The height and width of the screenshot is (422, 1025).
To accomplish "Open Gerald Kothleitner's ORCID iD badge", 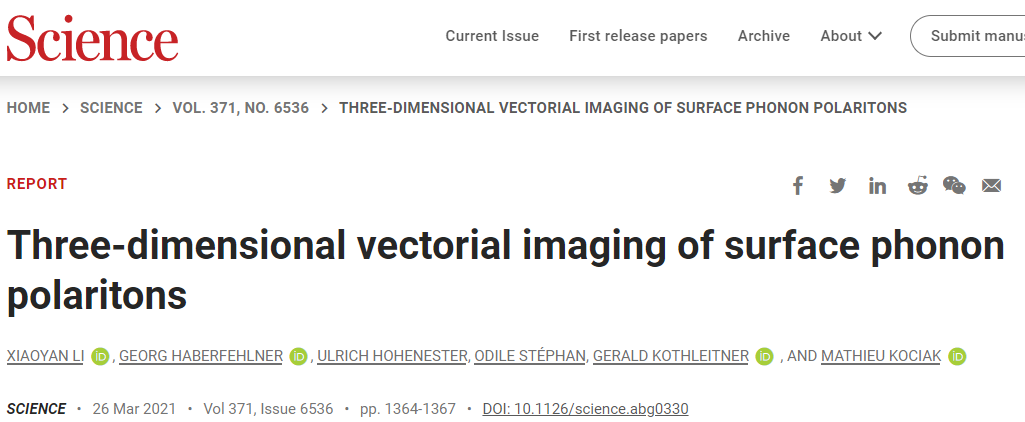I will [x=764, y=357].
